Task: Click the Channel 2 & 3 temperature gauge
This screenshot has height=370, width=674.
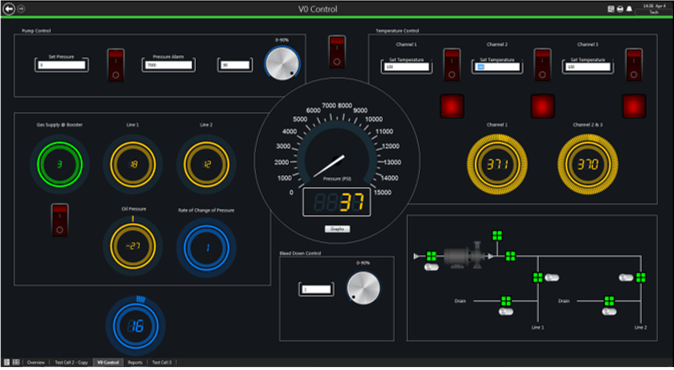Action: tap(588, 164)
